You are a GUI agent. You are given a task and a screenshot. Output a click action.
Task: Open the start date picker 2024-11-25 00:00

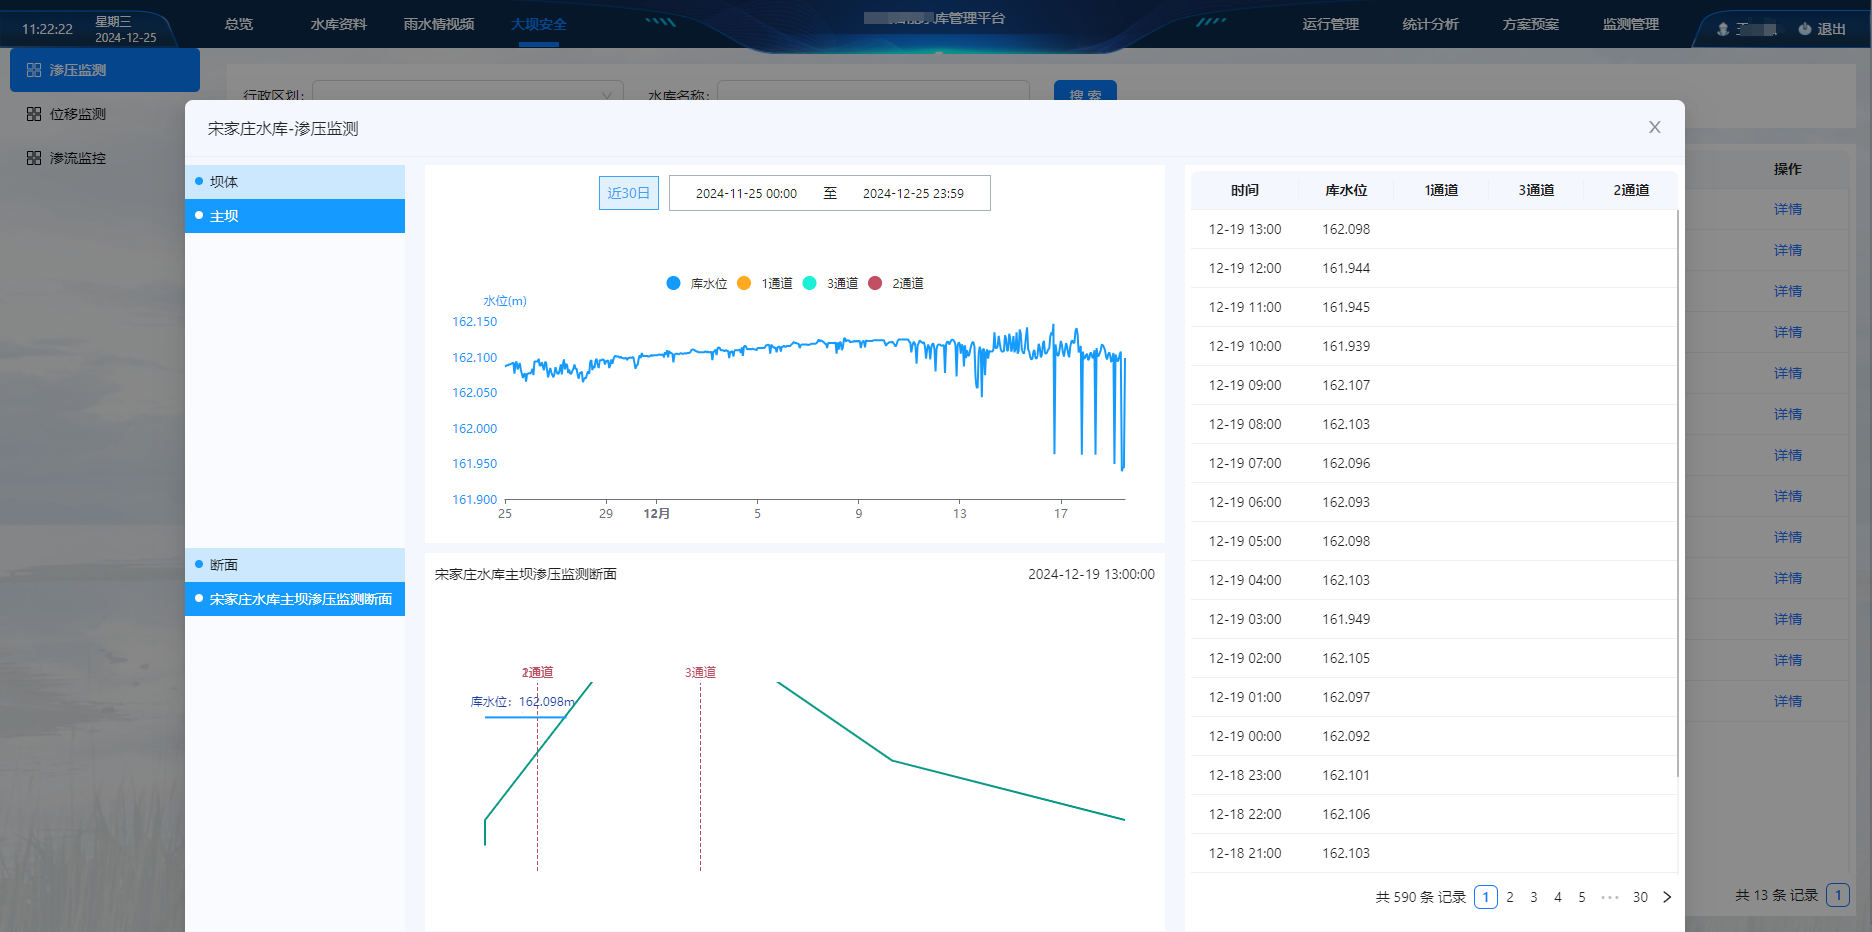pyautogui.click(x=746, y=193)
